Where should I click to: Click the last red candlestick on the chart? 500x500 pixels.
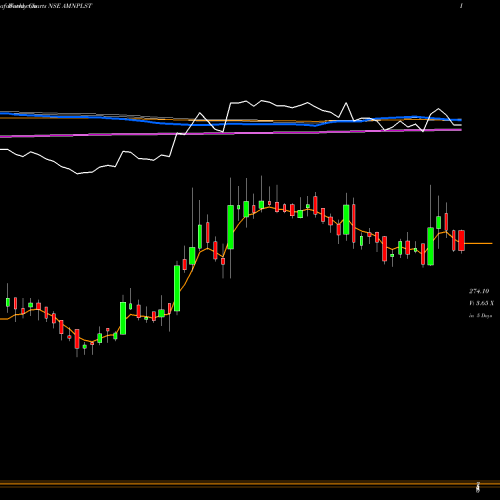click(461, 240)
